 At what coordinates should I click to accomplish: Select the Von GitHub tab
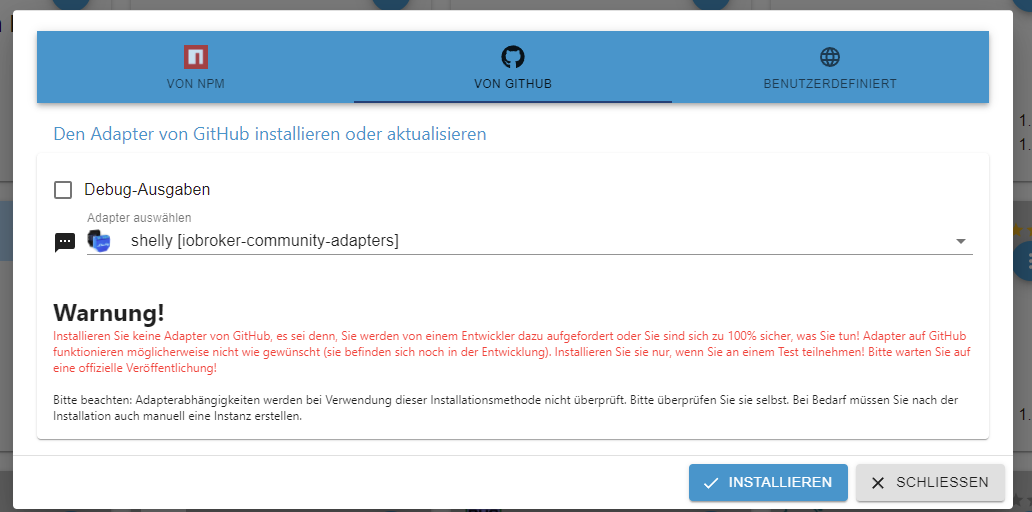coord(513,67)
